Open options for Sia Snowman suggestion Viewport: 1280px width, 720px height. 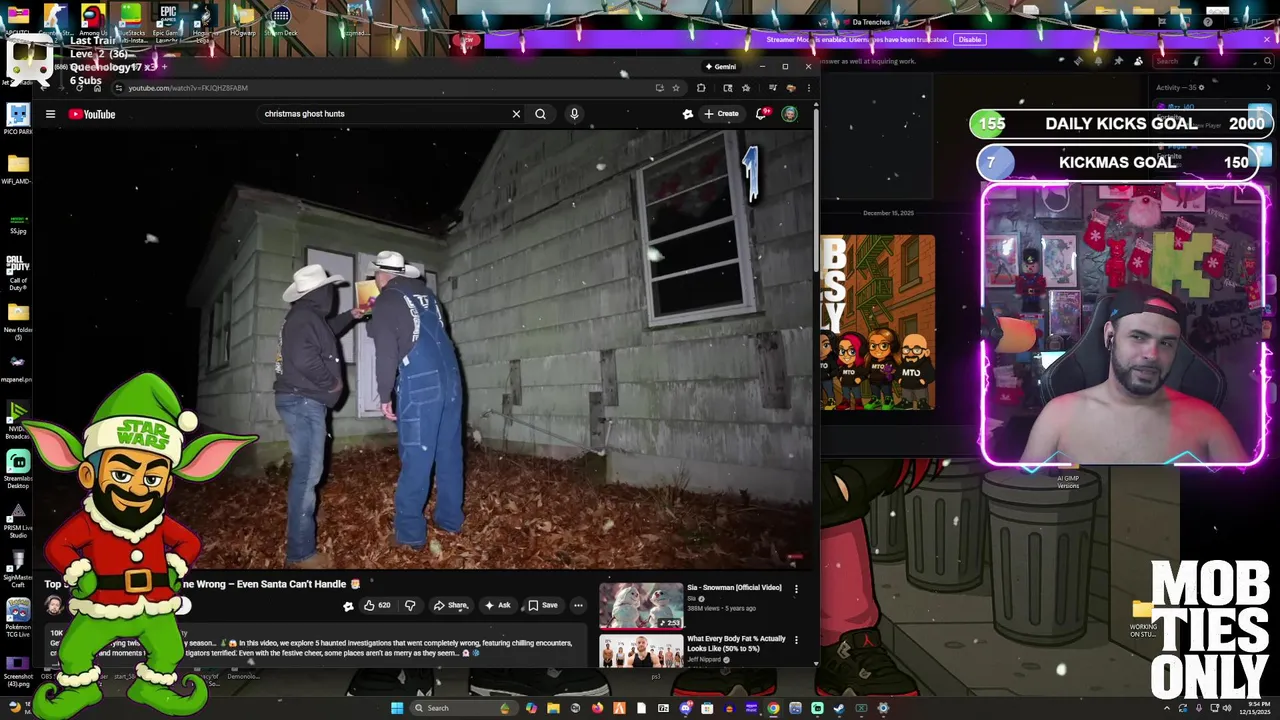[x=796, y=589]
